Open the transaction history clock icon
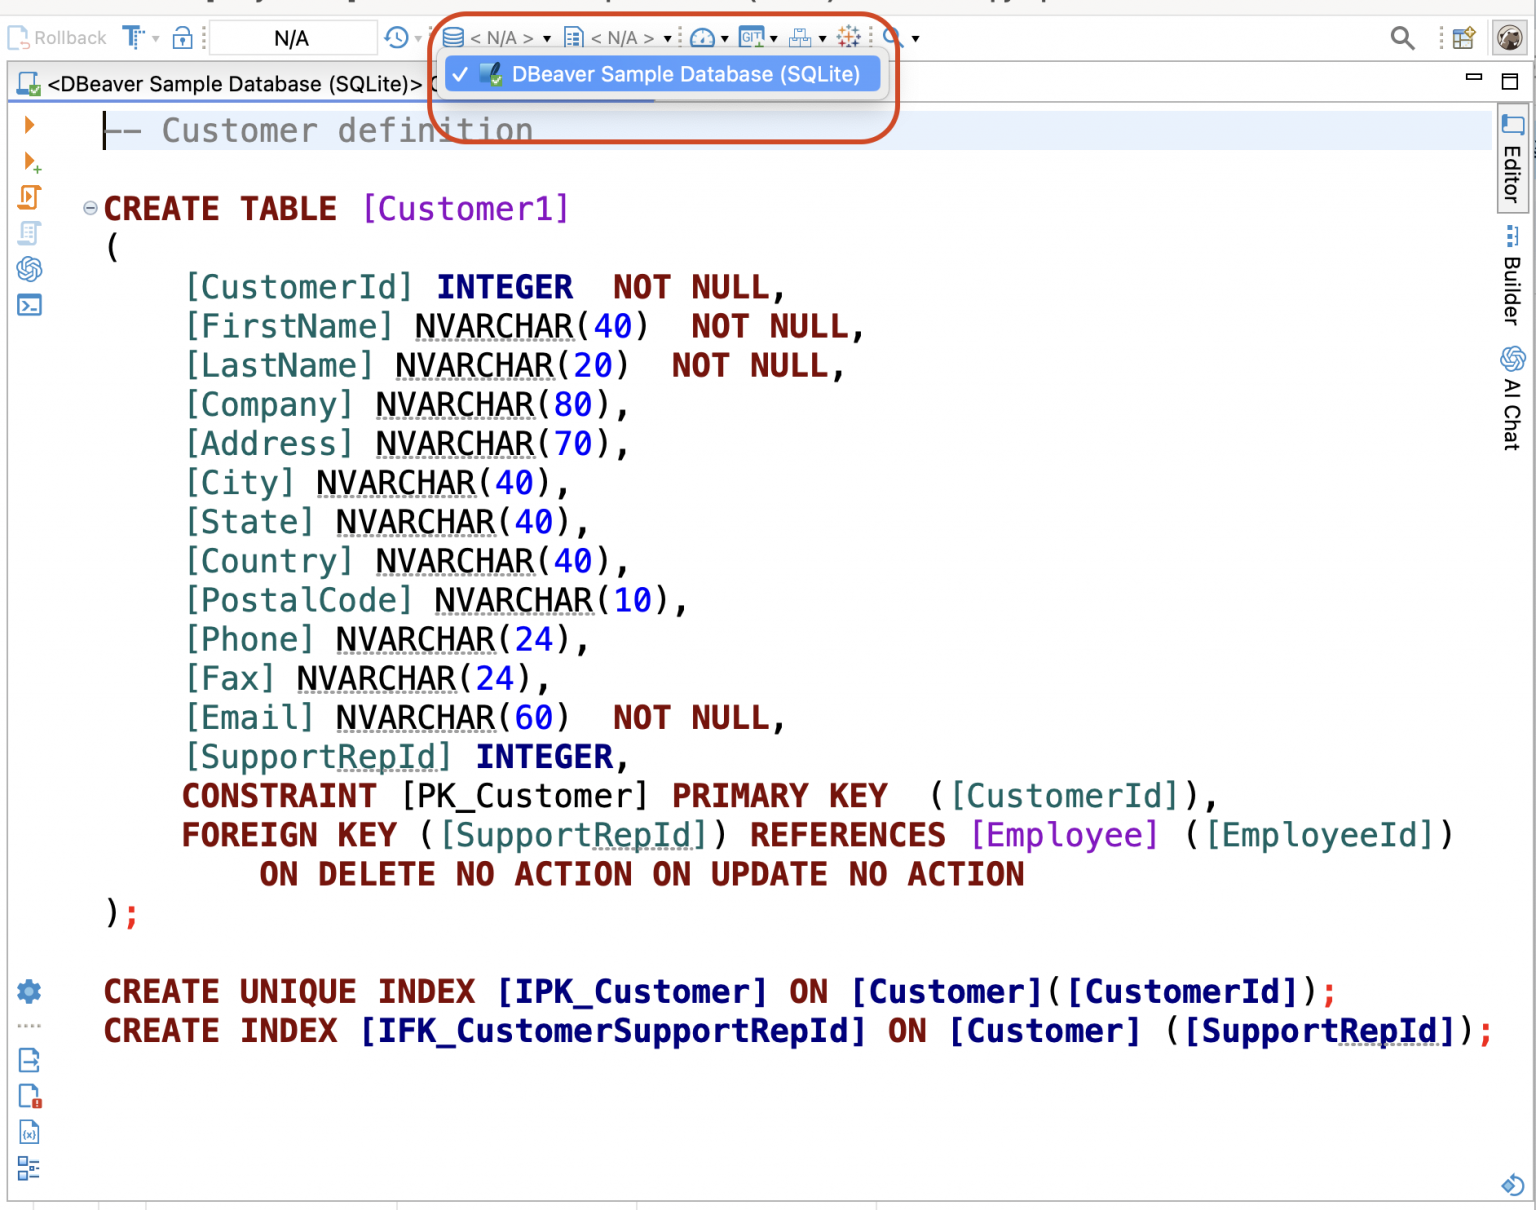 [x=396, y=38]
